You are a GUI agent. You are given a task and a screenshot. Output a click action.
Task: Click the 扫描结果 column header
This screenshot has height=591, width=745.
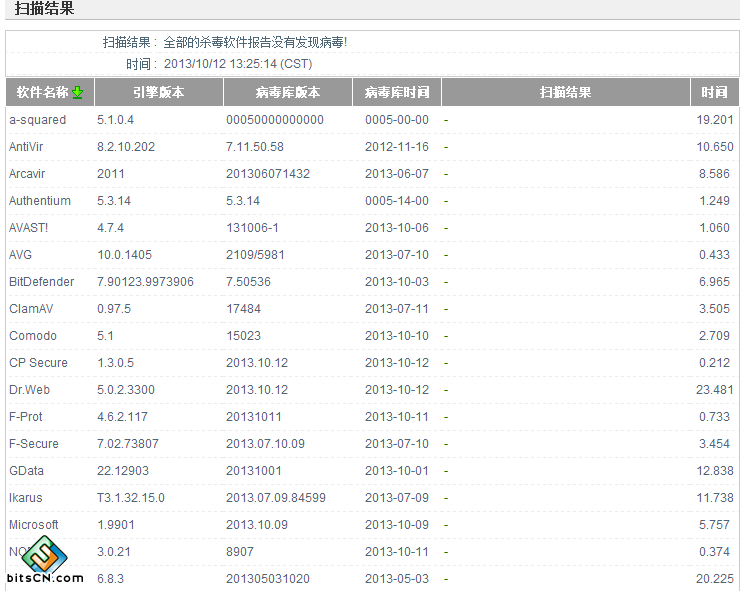[565, 92]
